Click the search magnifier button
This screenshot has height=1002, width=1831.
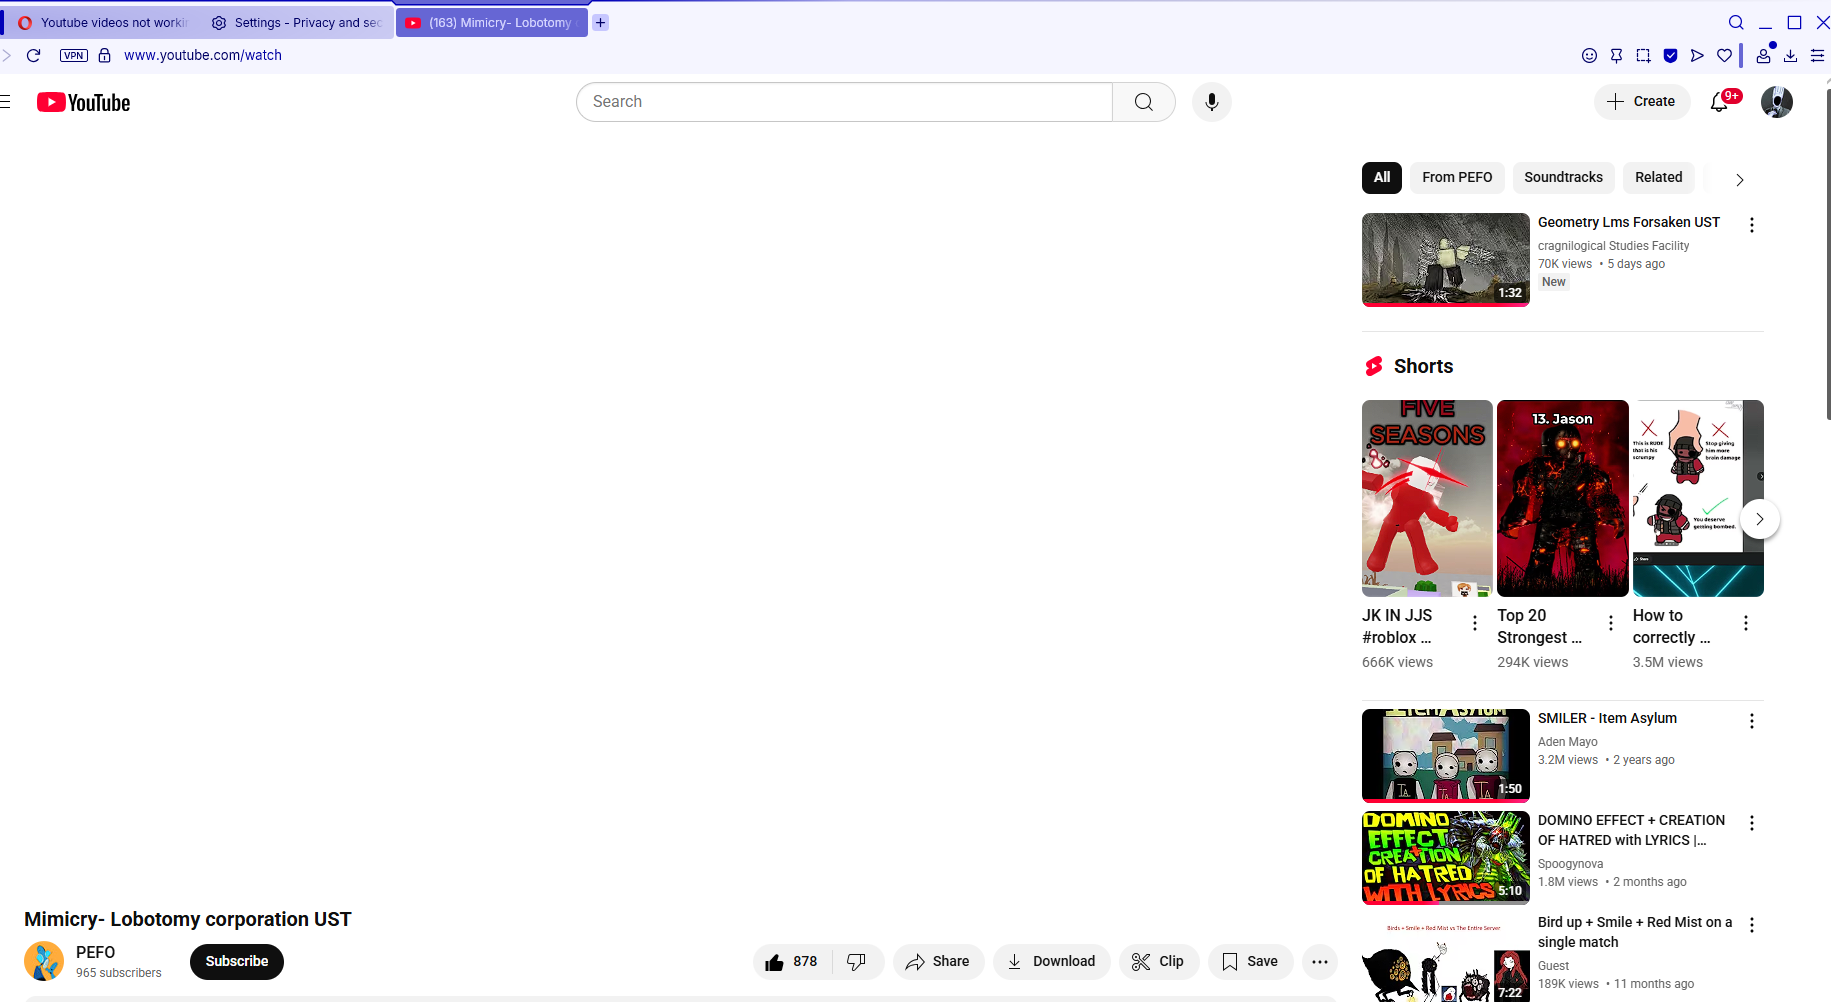click(1144, 102)
